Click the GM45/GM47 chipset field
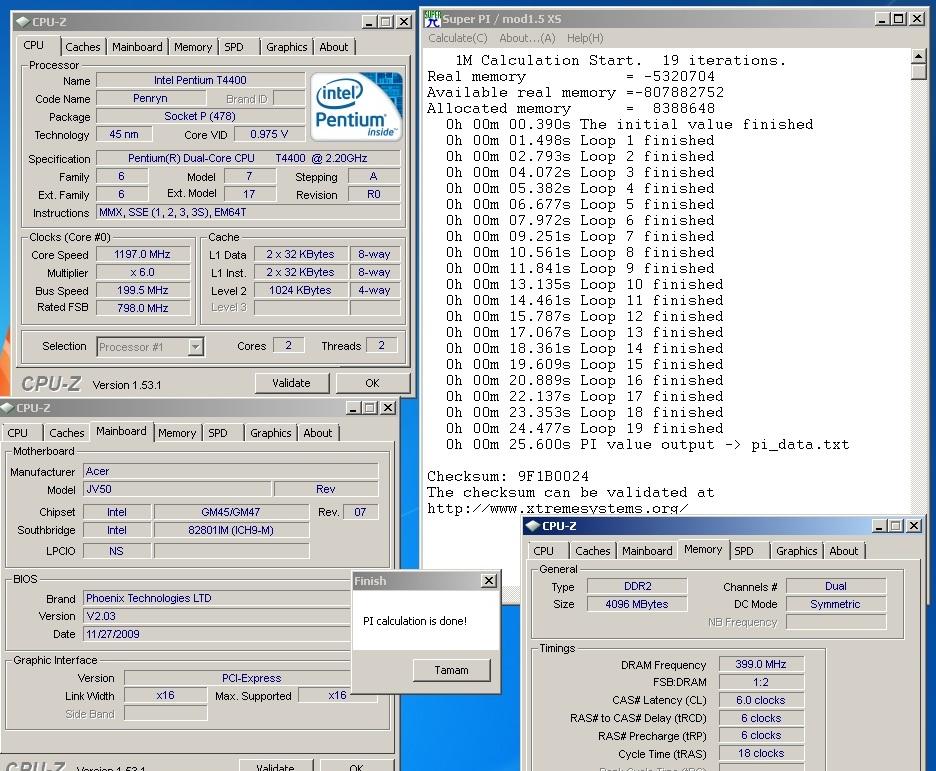 pyautogui.click(x=231, y=512)
